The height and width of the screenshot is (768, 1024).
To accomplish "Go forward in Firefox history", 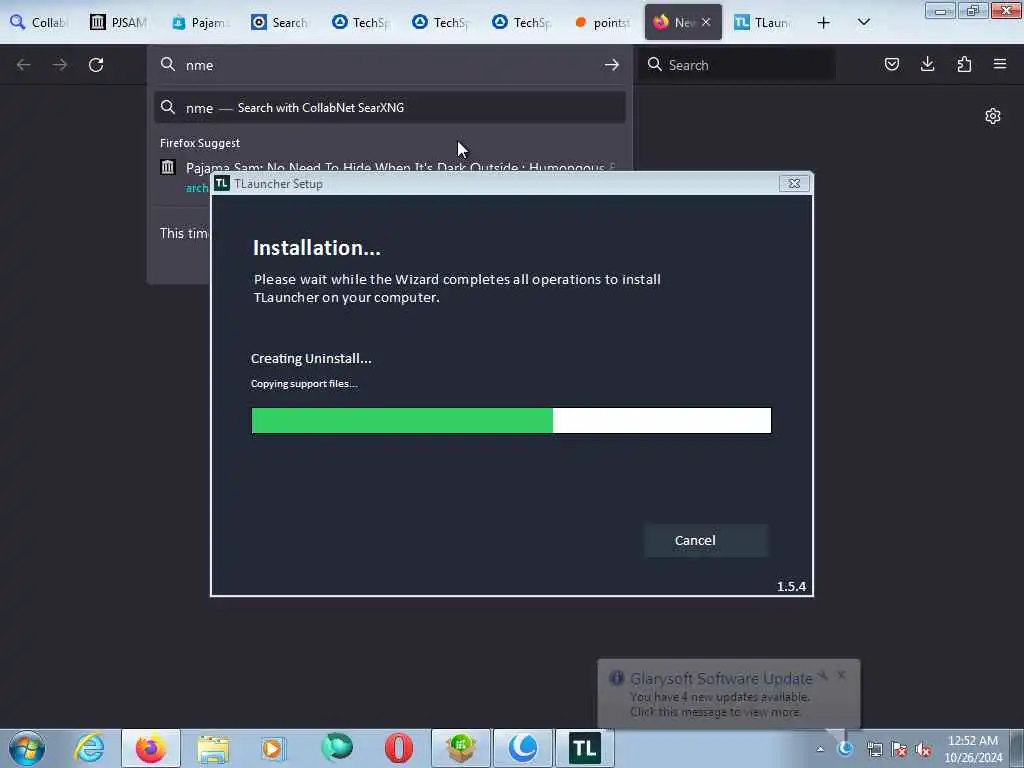I will pos(59,65).
